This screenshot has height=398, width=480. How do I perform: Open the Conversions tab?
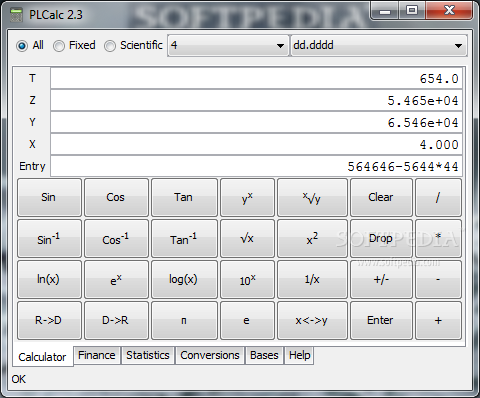[x=210, y=355]
